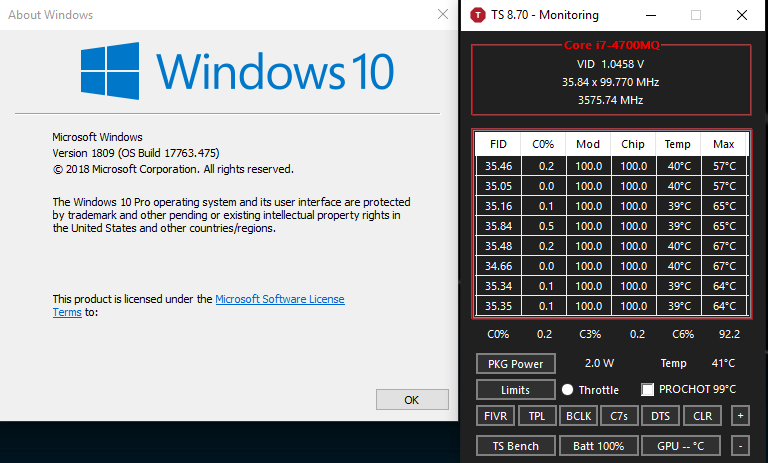
Task: Click the BCLK button
Action: pyautogui.click(x=578, y=416)
